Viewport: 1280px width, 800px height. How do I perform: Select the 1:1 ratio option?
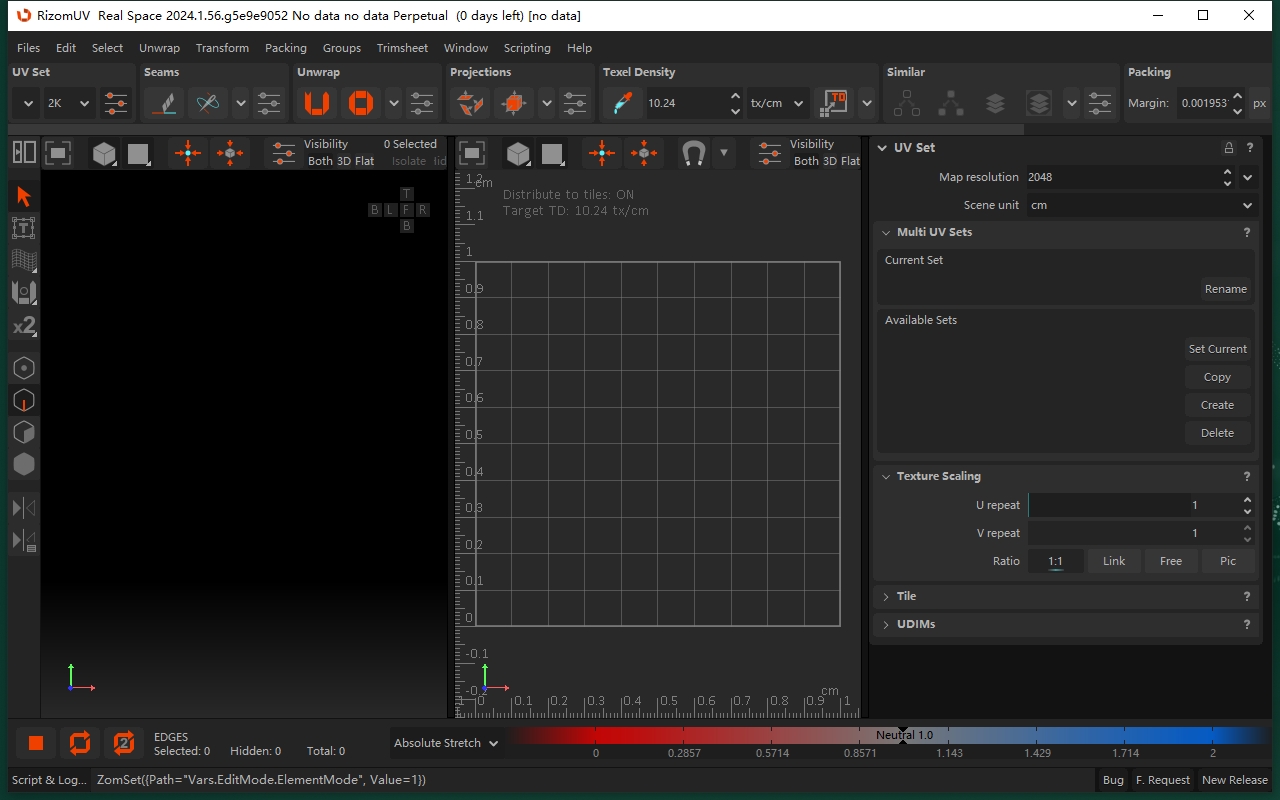click(1056, 561)
